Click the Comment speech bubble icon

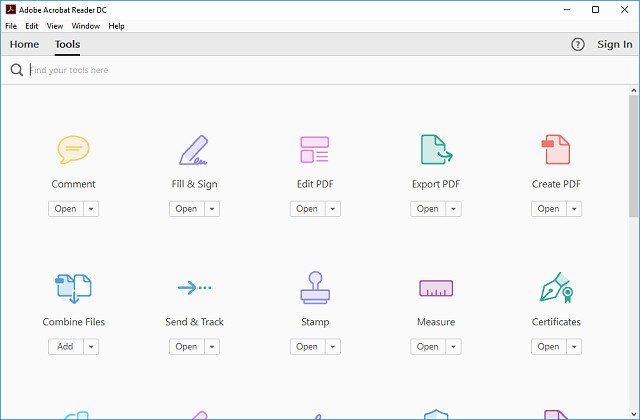(x=73, y=150)
